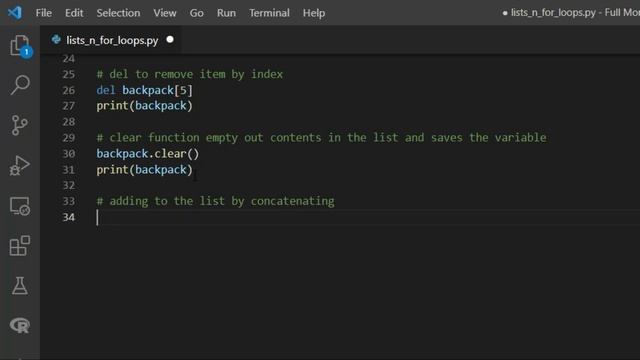Open the Search view icon

click(x=20, y=85)
